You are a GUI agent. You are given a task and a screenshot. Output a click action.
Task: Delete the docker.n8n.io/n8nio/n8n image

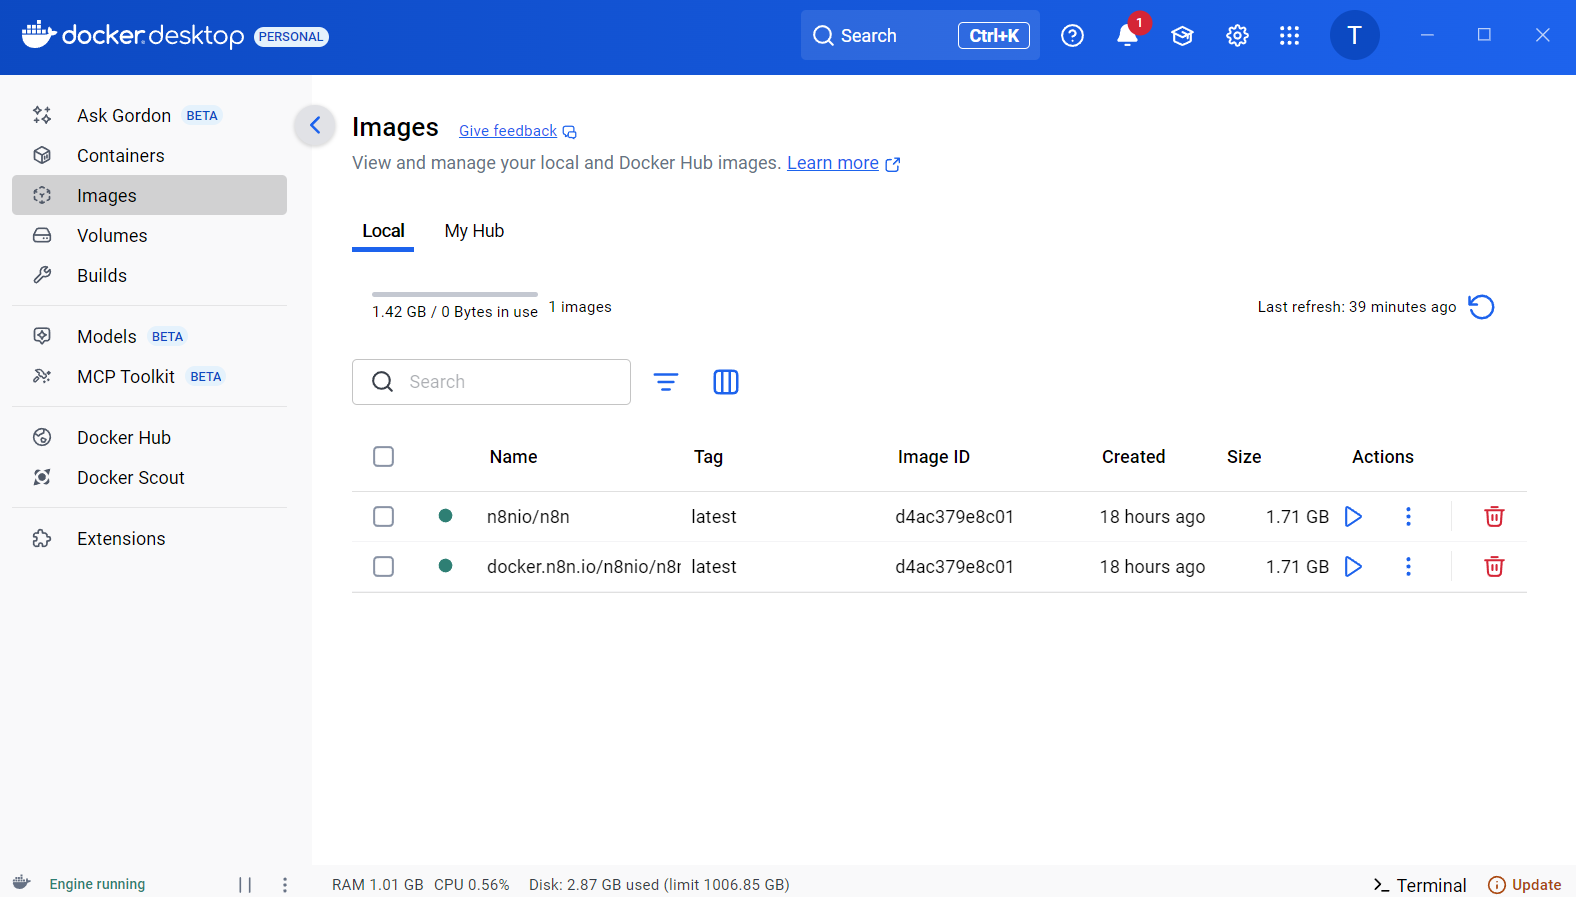[1494, 567]
